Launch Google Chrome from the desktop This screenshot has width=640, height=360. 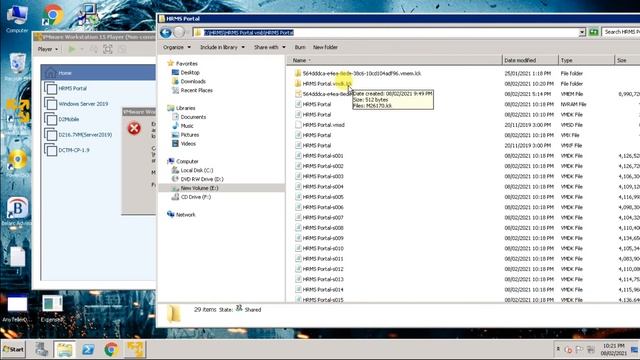click(x=53, y=16)
